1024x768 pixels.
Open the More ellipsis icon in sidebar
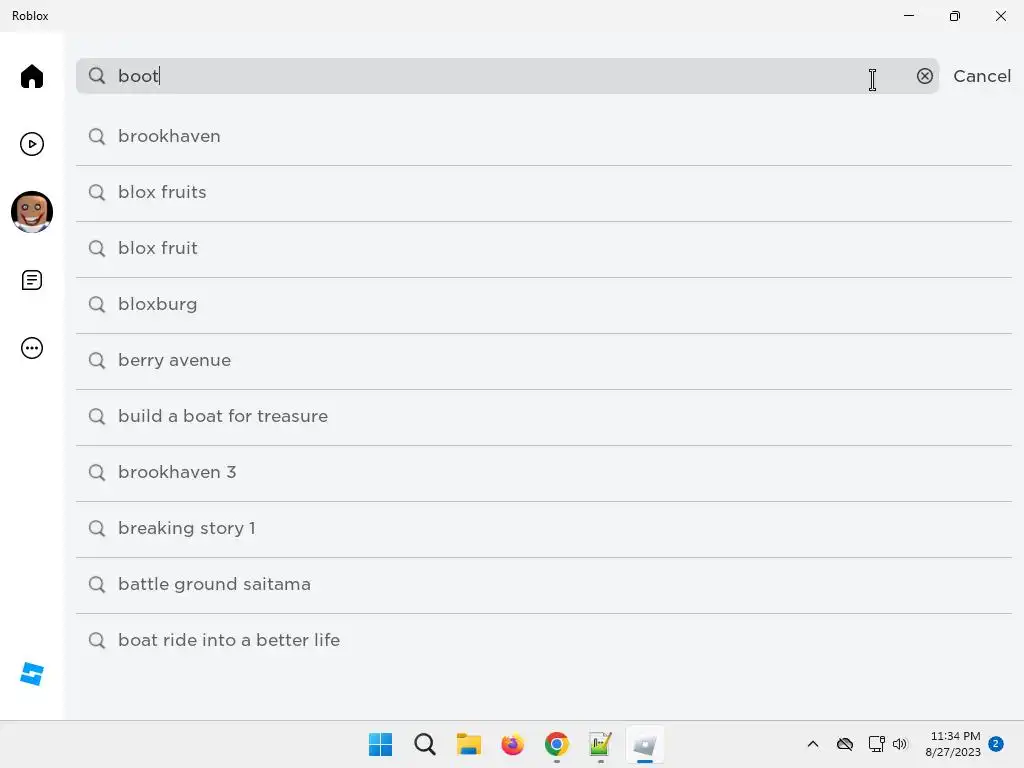(31, 347)
